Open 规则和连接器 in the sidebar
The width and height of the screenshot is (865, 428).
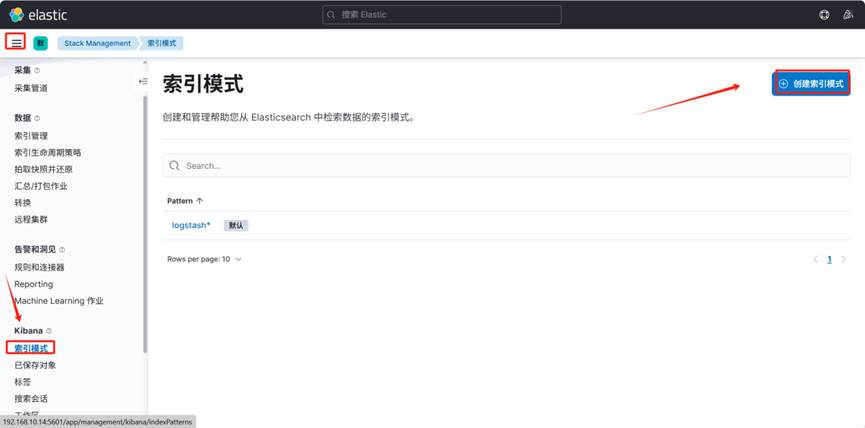click(x=39, y=267)
